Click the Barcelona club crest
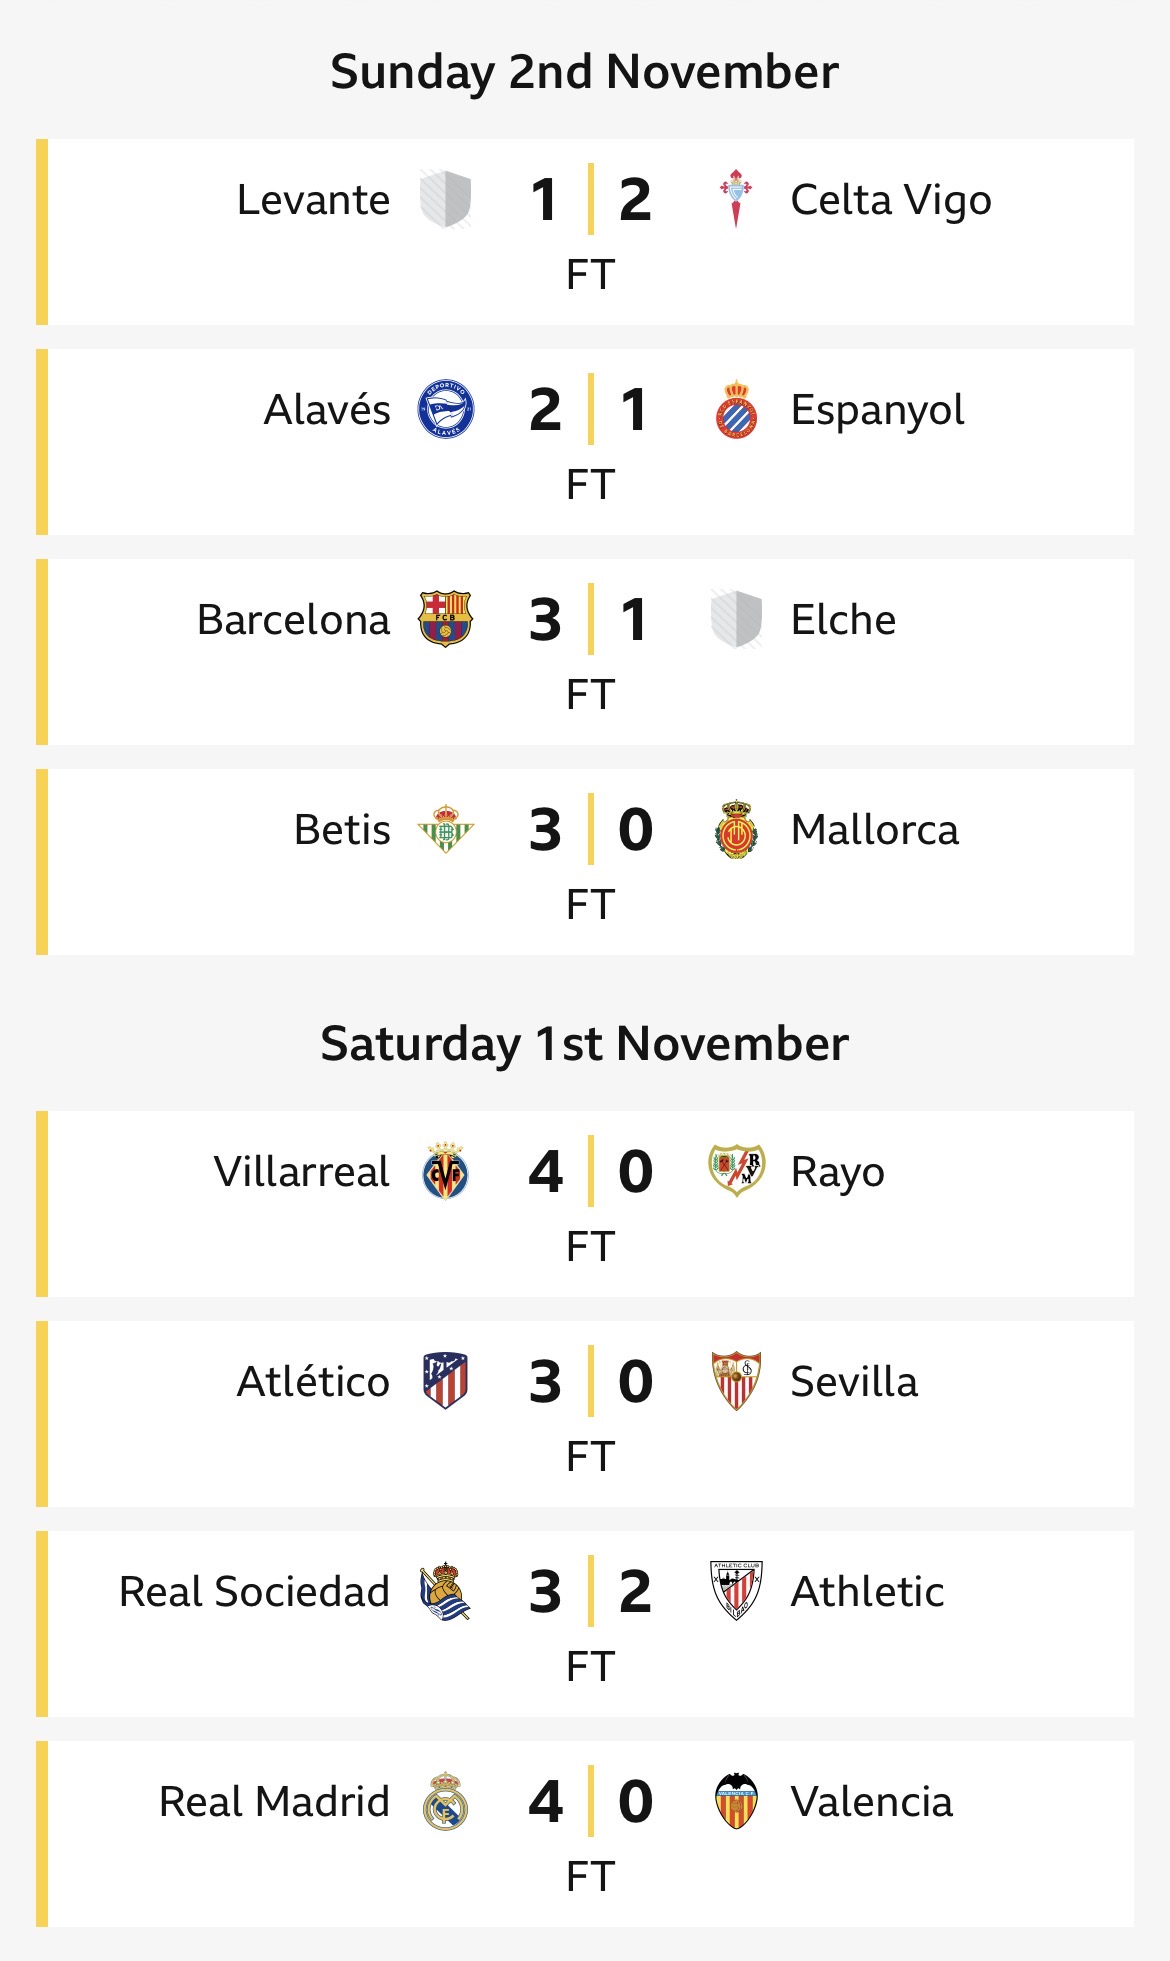This screenshot has width=1170, height=1961. point(445,619)
